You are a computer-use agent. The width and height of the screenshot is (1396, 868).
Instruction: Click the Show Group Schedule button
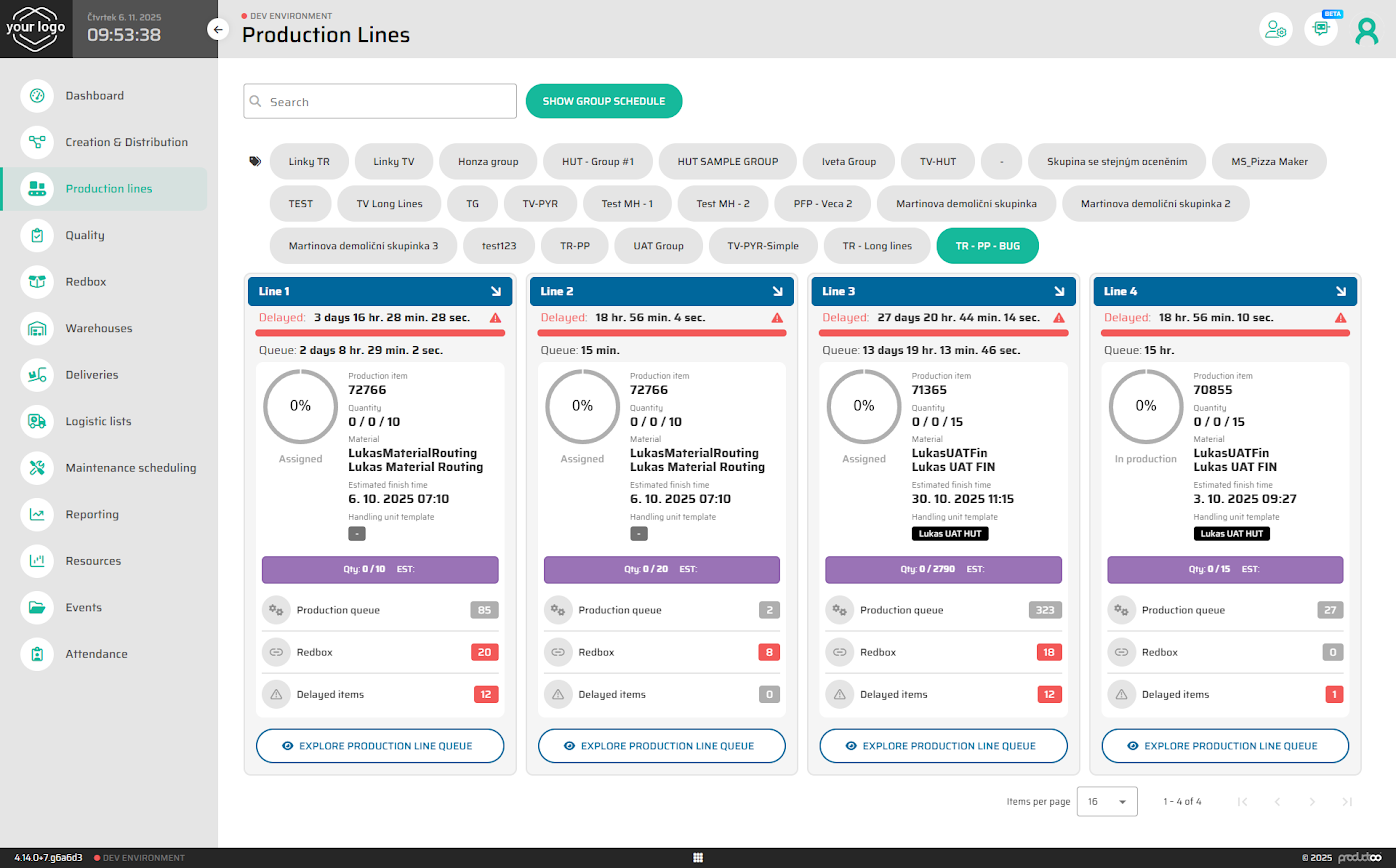pyautogui.click(x=603, y=102)
